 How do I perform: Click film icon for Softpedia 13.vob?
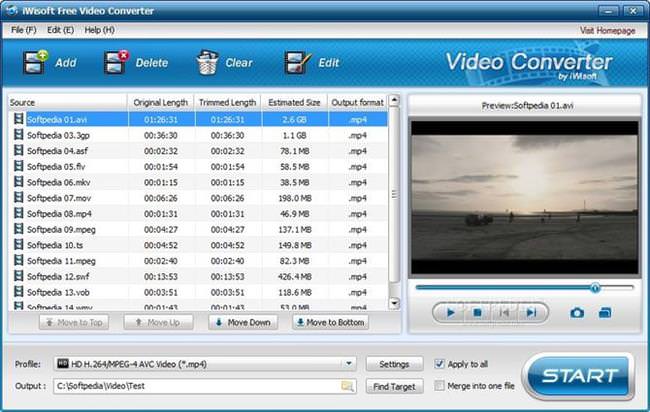tap(18, 292)
